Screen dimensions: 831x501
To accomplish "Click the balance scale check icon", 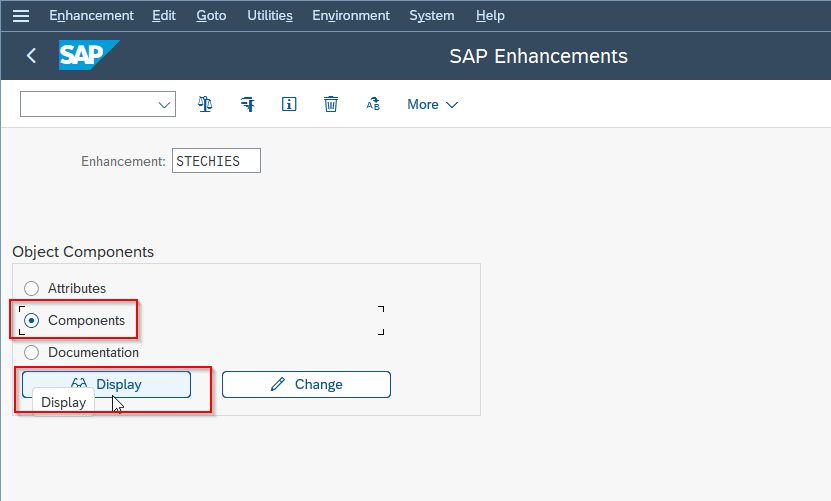I will pos(205,104).
